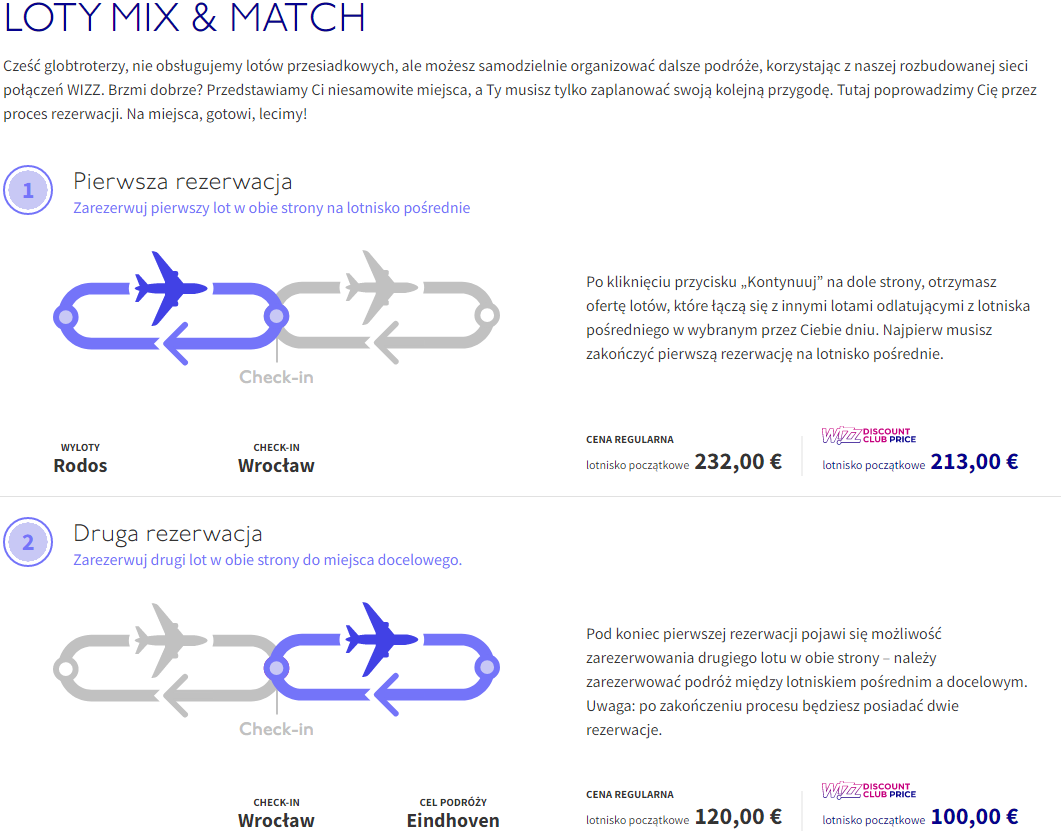Select the discount club price 213,00 €
Viewport: 1061px width, 834px height.
(x=974, y=462)
